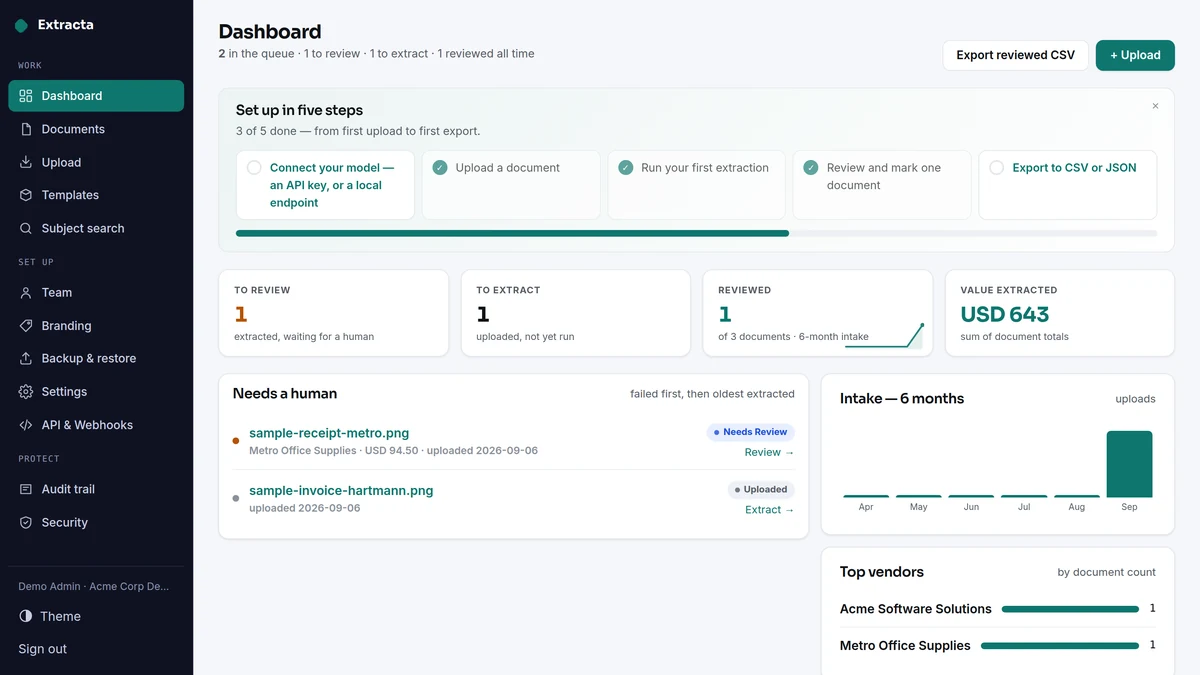
Task: Click the Sep bar in the intake chart
Action: tap(1129, 464)
